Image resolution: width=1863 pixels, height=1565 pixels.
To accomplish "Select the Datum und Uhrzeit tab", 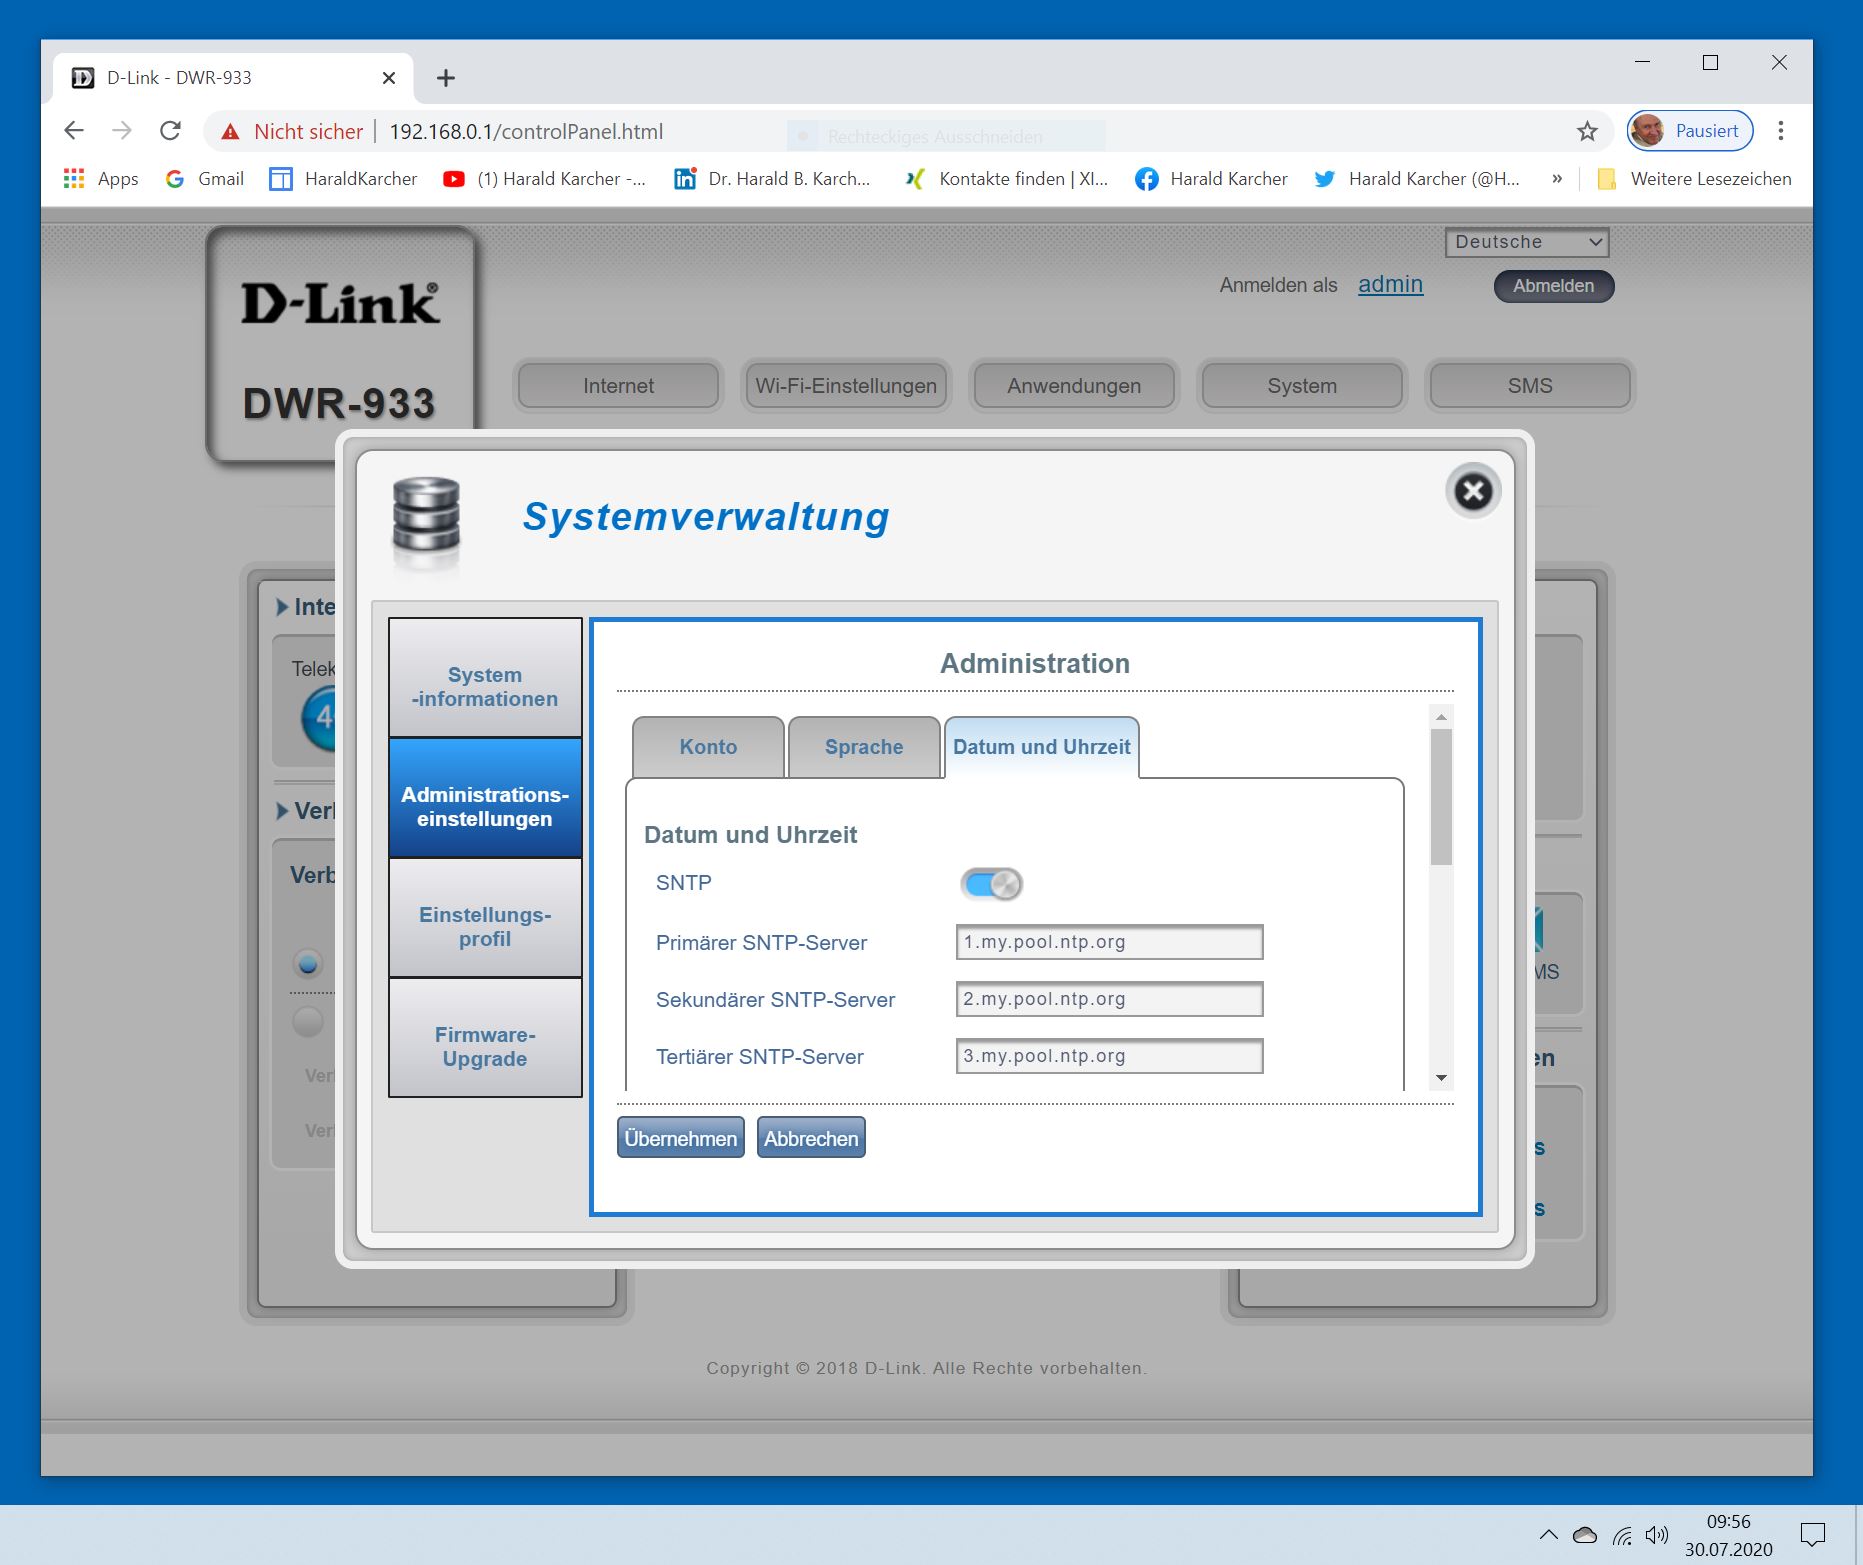I will [1041, 747].
